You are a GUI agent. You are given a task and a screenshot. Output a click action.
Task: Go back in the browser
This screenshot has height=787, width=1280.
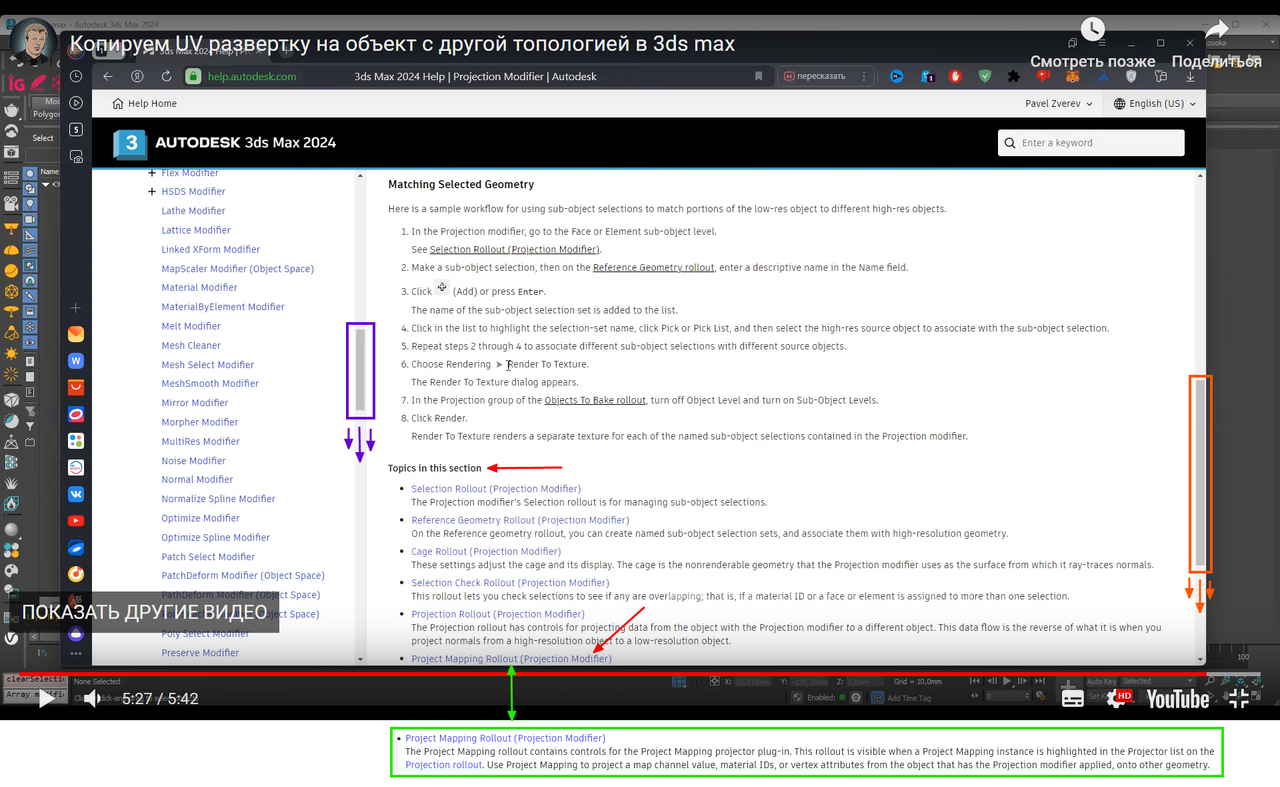tap(108, 76)
